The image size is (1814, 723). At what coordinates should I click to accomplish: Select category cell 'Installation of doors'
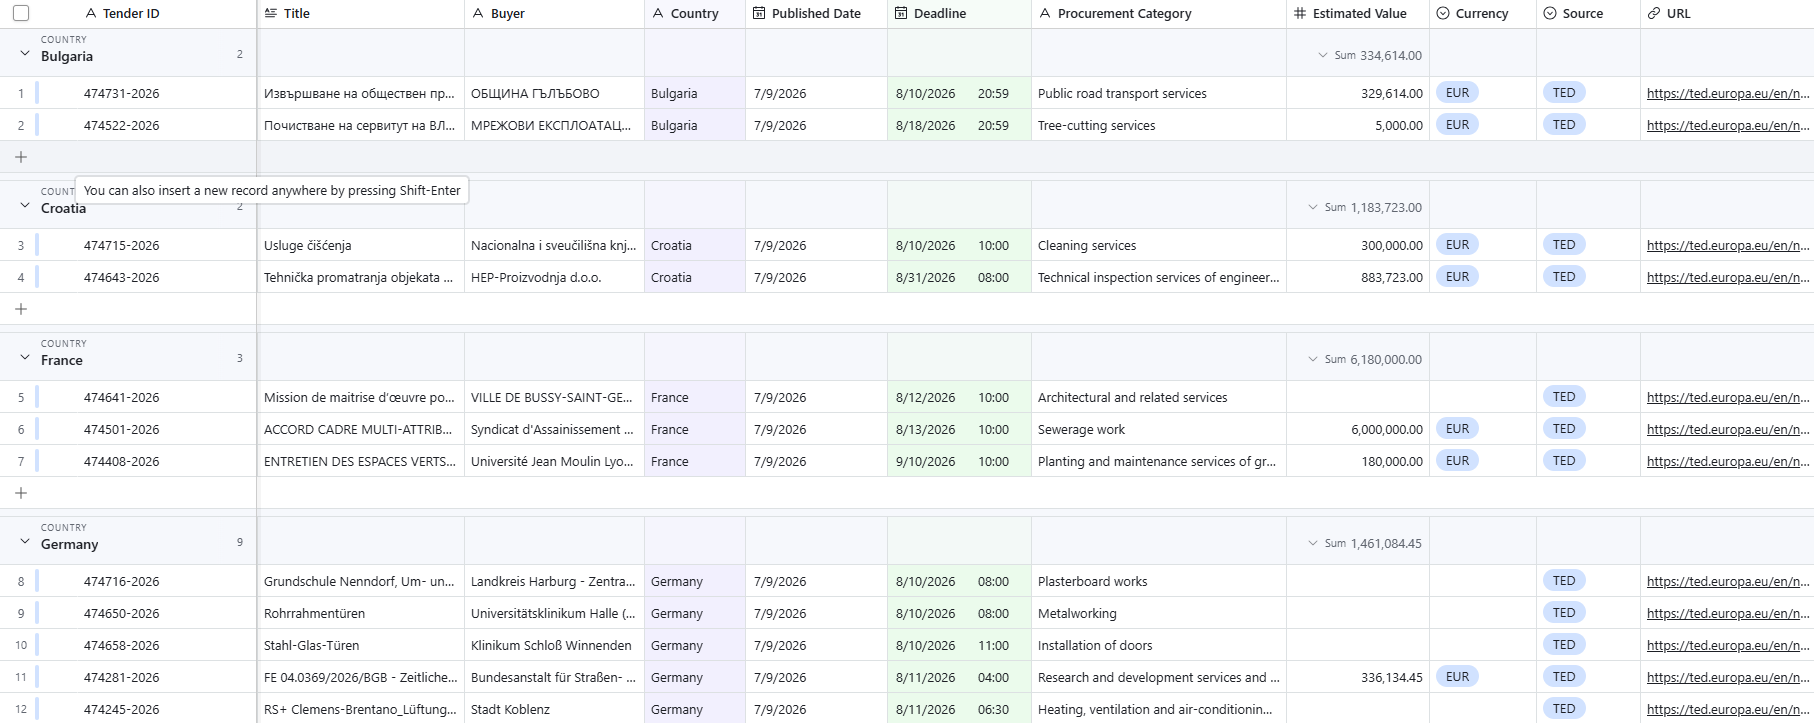tap(1159, 645)
